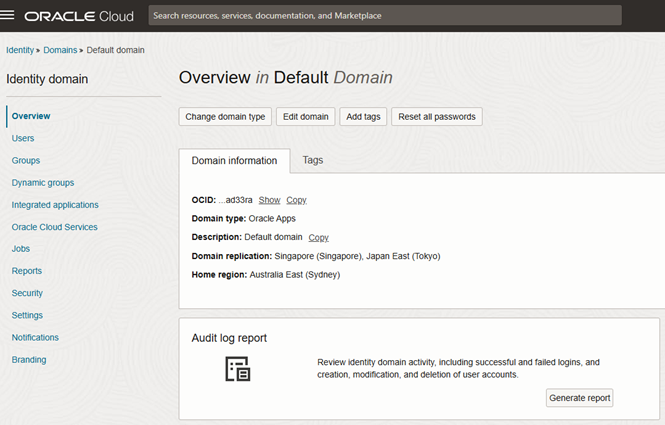665x425 pixels.
Task: Open Users in the sidebar
Action: tap(23, 138)
